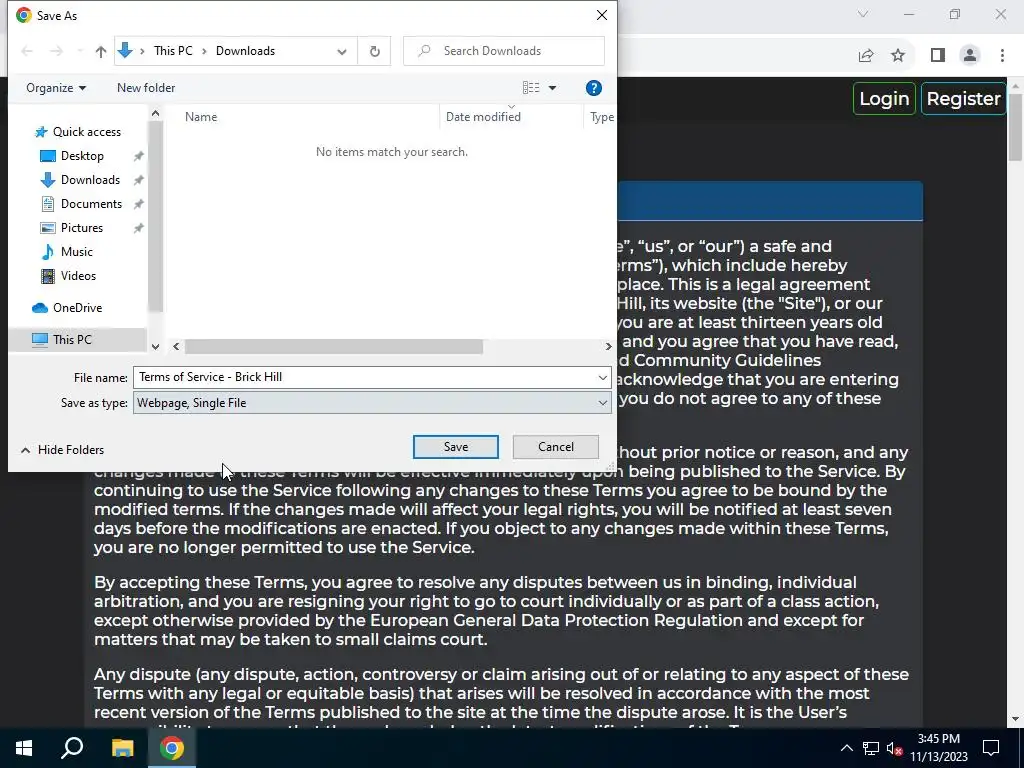The height and width of the screenshot is (768, 1024).
Task: Click the network tray icon
Action: (x=871, y=748)
